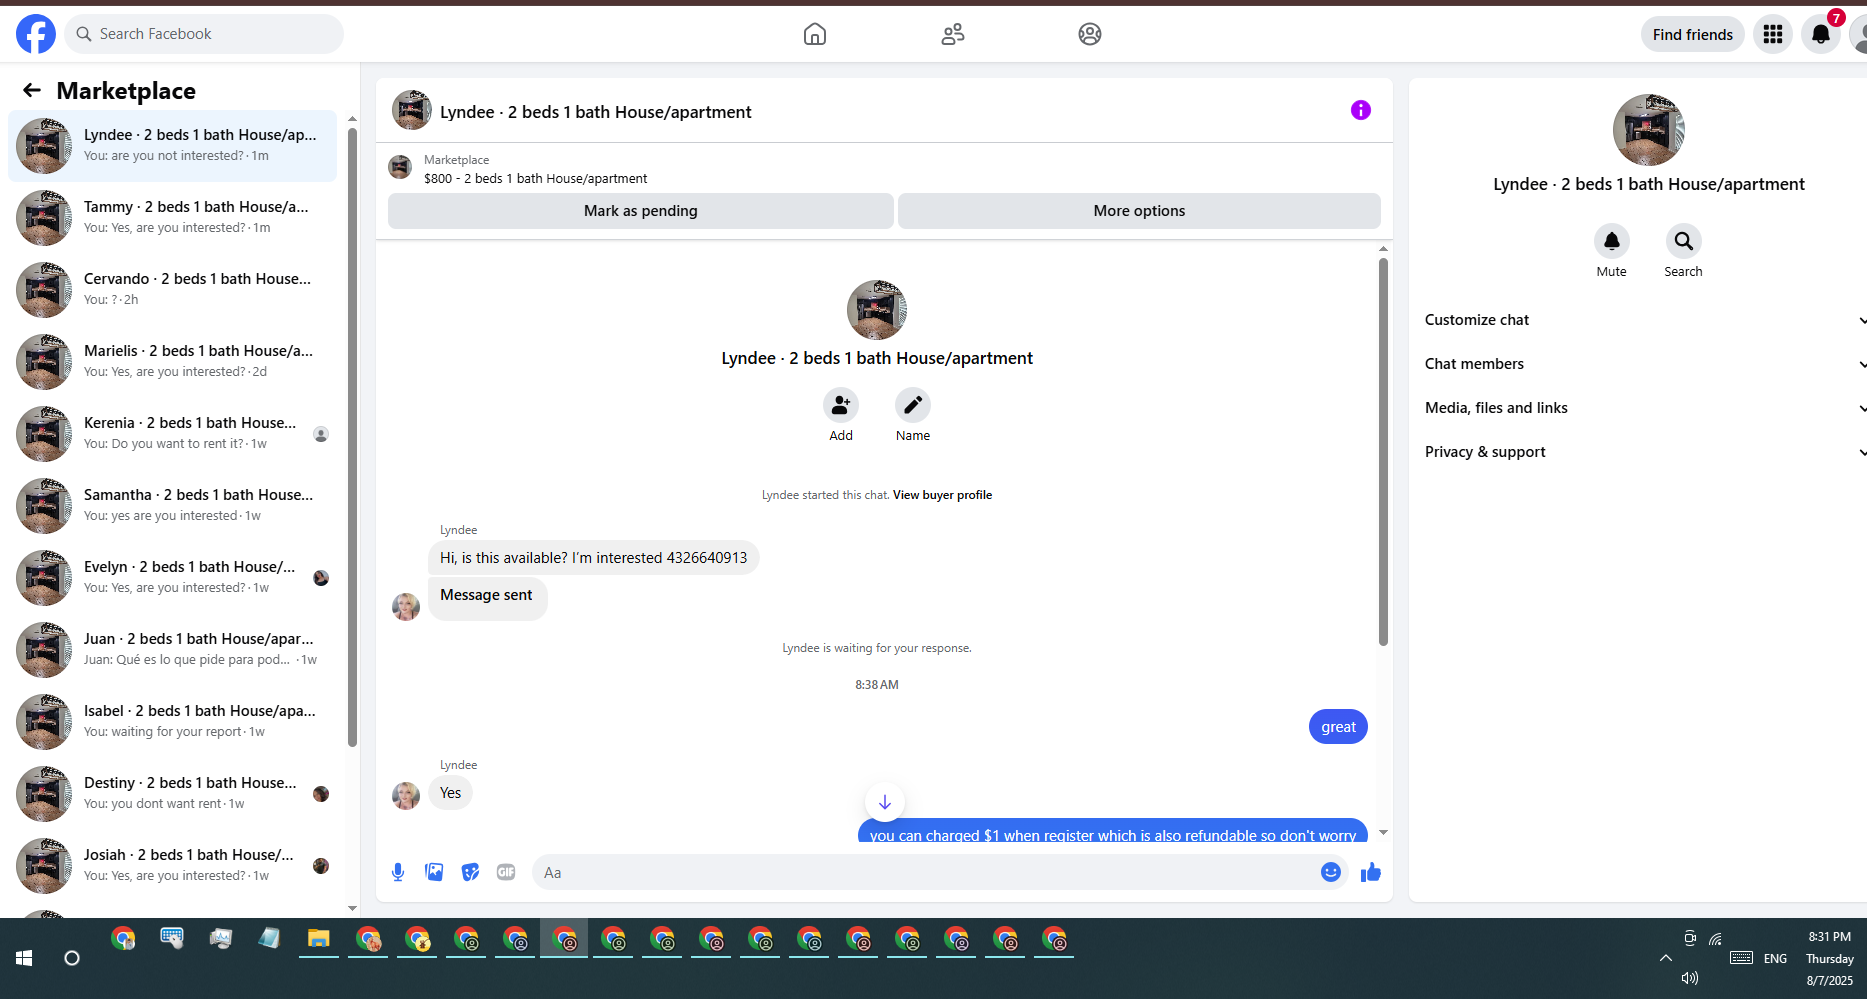Open the Kerenia conversation
The height and width of the screenshot is (999, 1867).
tap(173, 434)
